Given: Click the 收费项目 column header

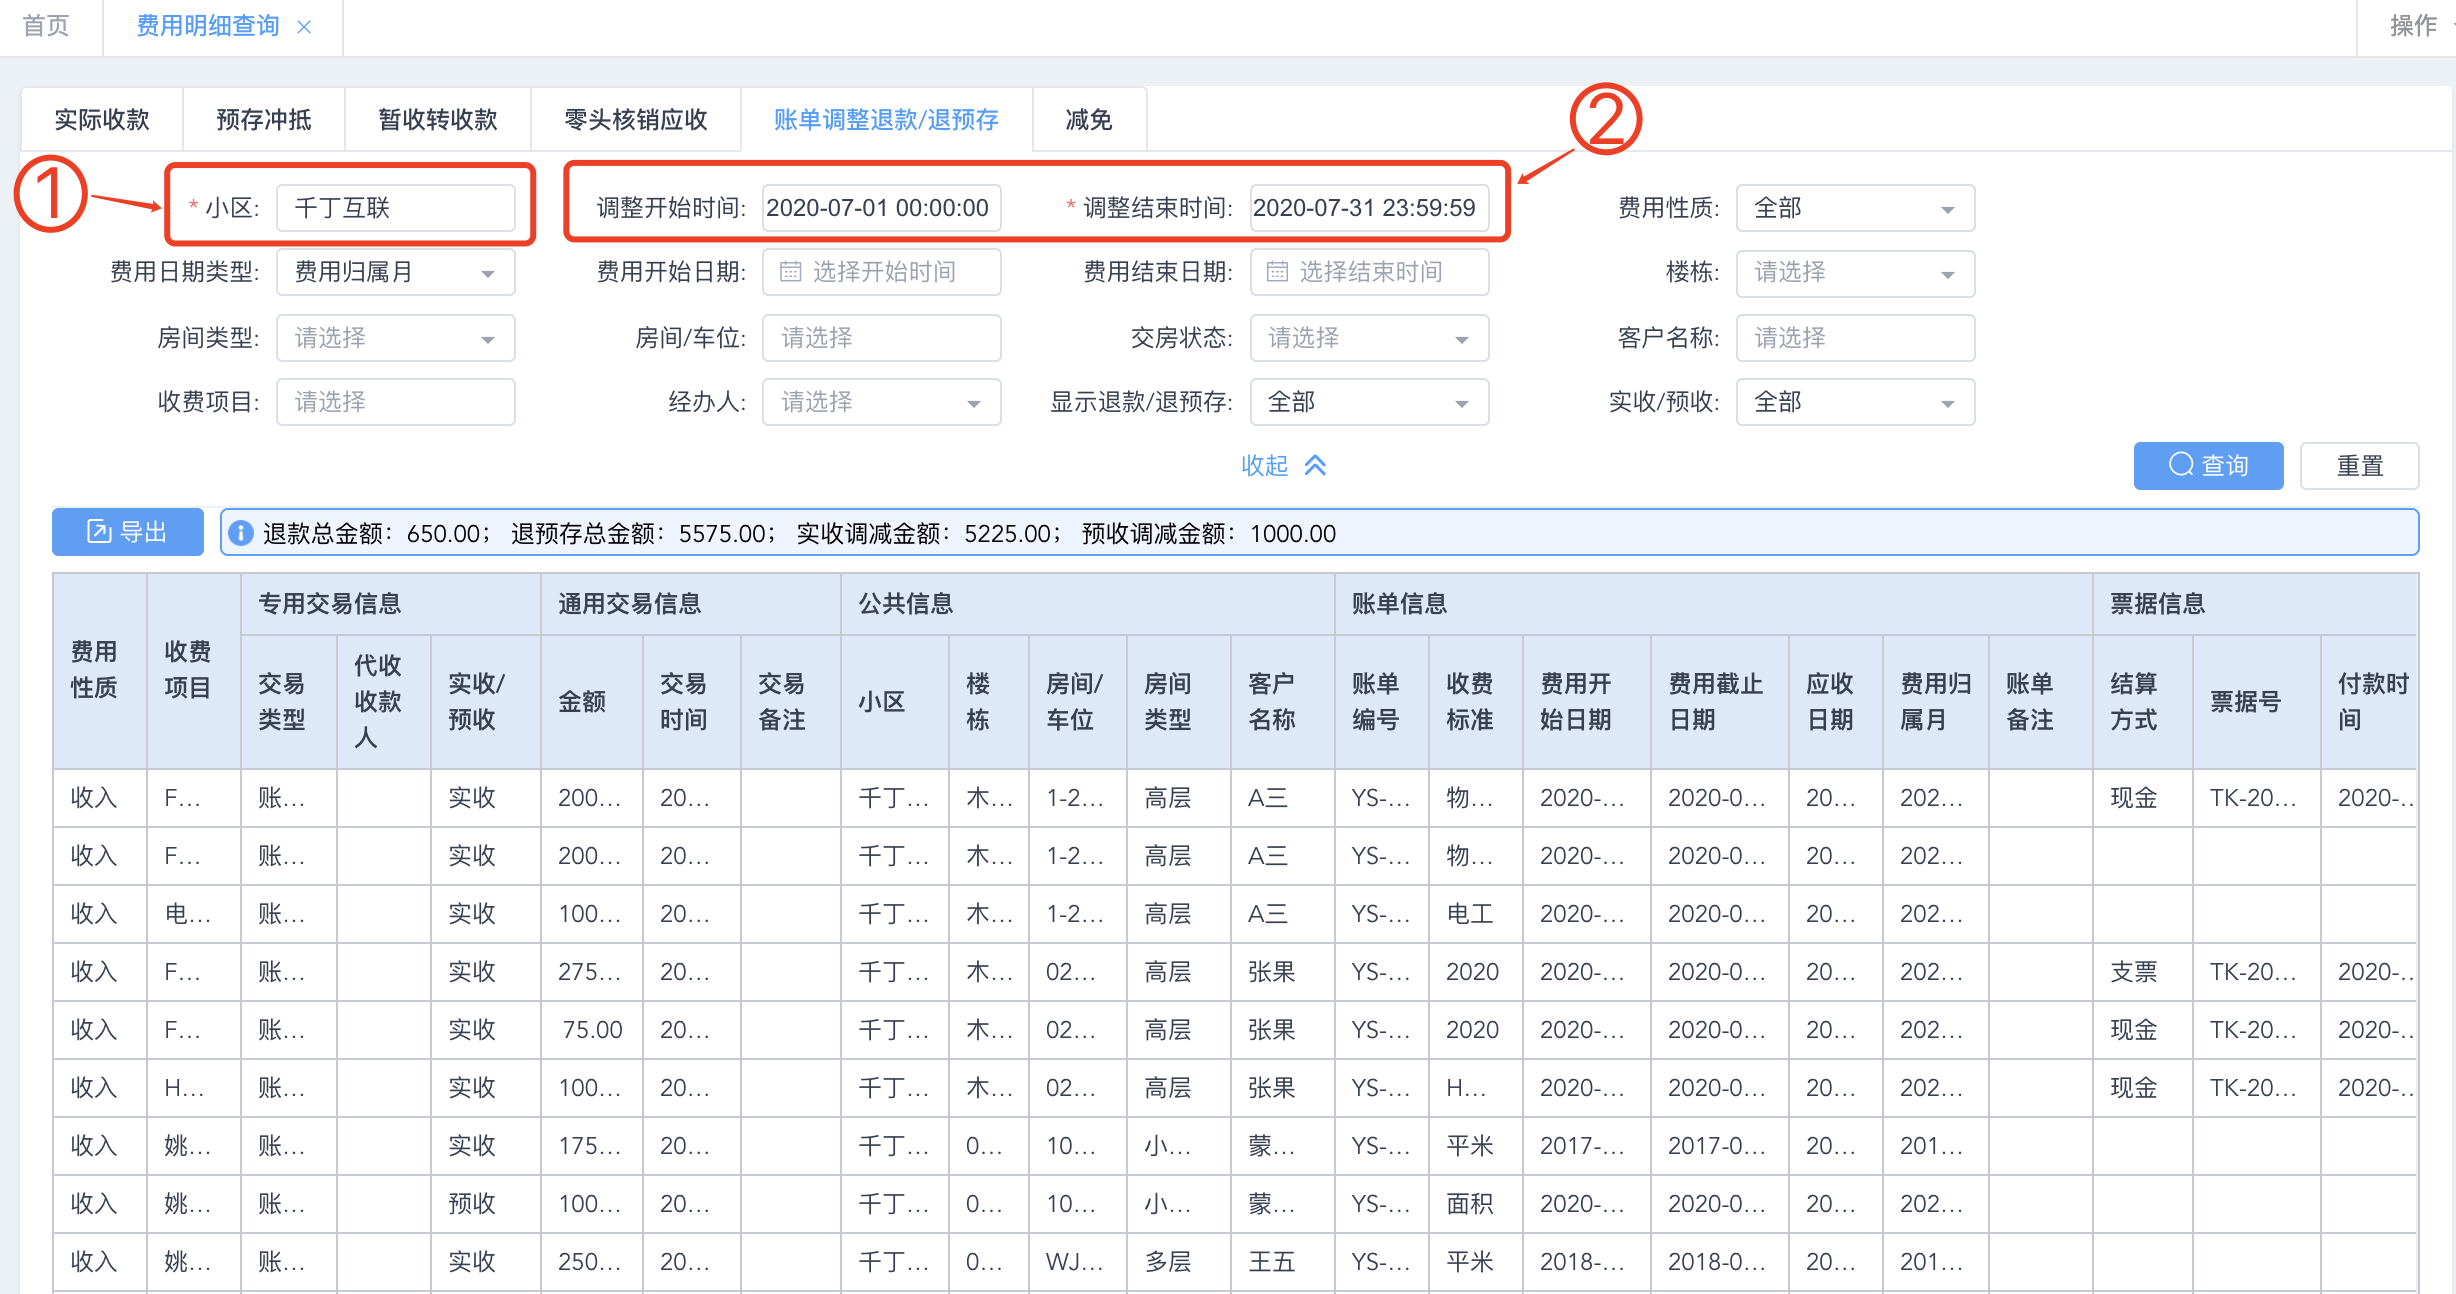Looking at the screenshot, I should (x=193, y=670).
